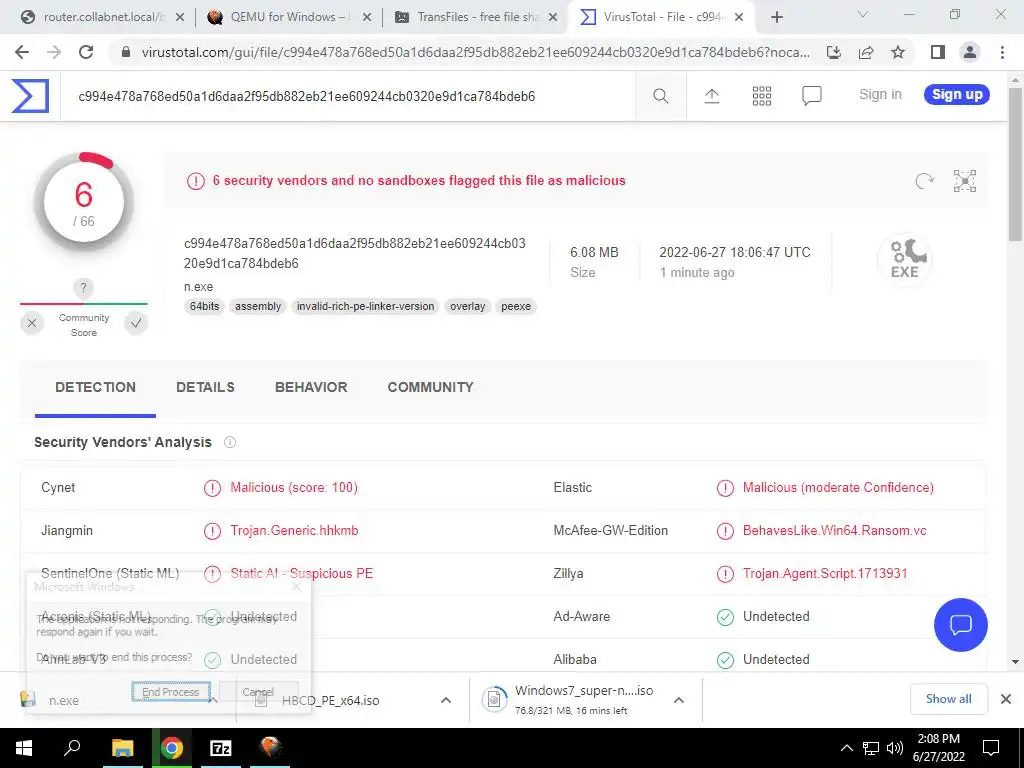
Task: Click the Trojan.Generic.hhkmb detection text
Action: coord(294,530)
